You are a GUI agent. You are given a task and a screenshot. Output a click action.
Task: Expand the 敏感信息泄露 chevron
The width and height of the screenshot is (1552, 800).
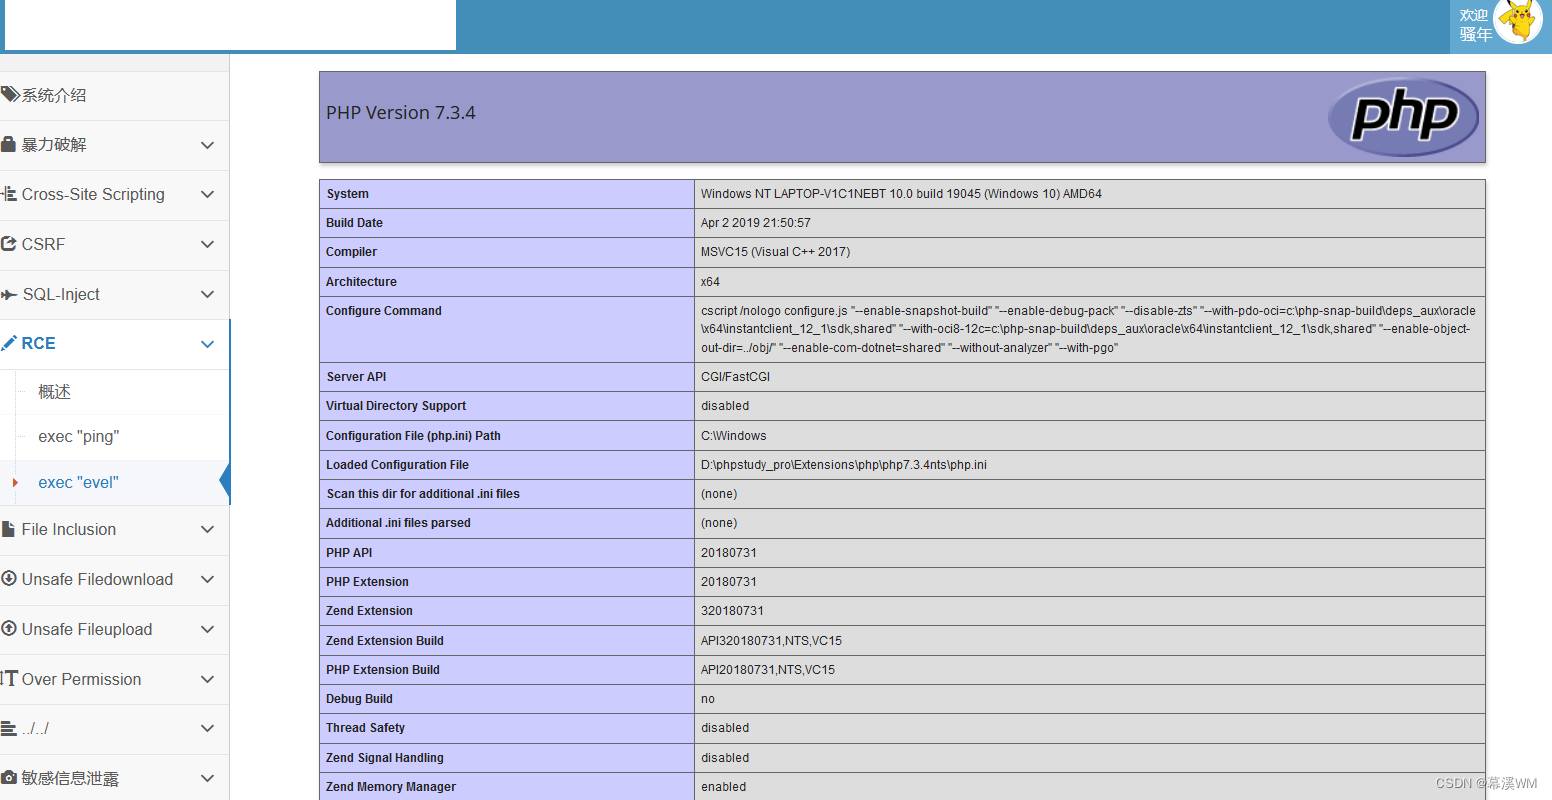(207, 778)
